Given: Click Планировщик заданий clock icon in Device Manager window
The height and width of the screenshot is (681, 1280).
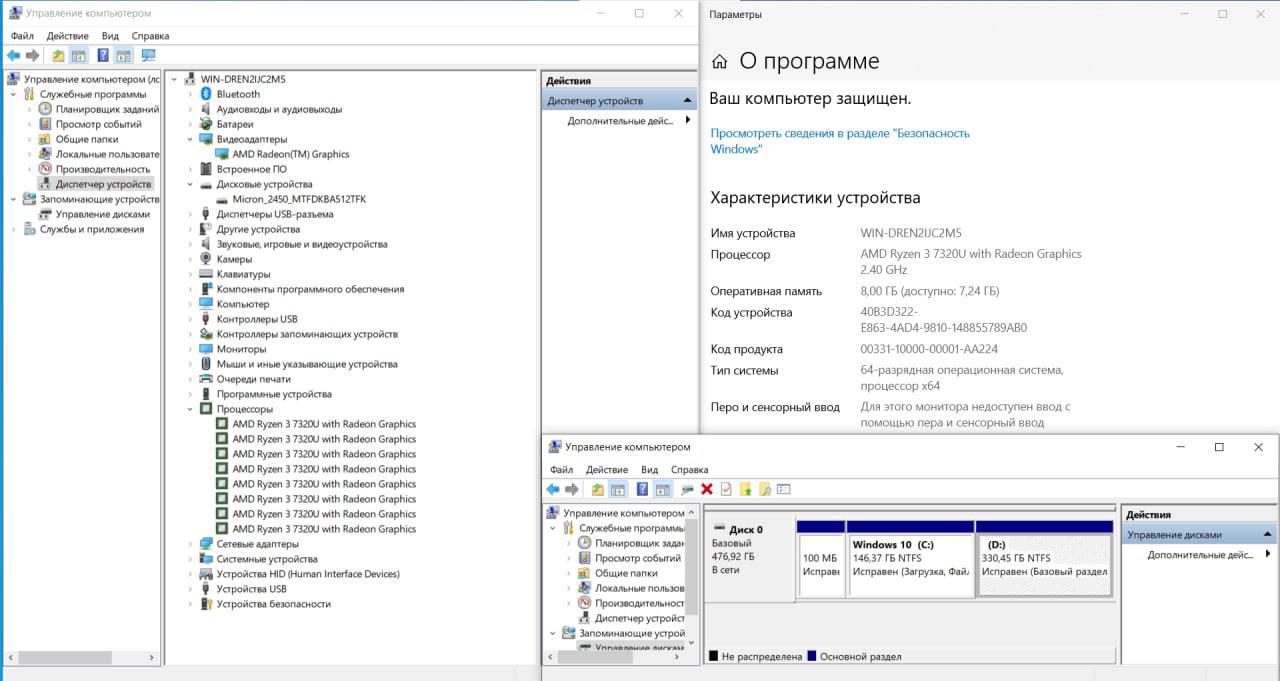Looking at the screenshot, I should (45, 109).
